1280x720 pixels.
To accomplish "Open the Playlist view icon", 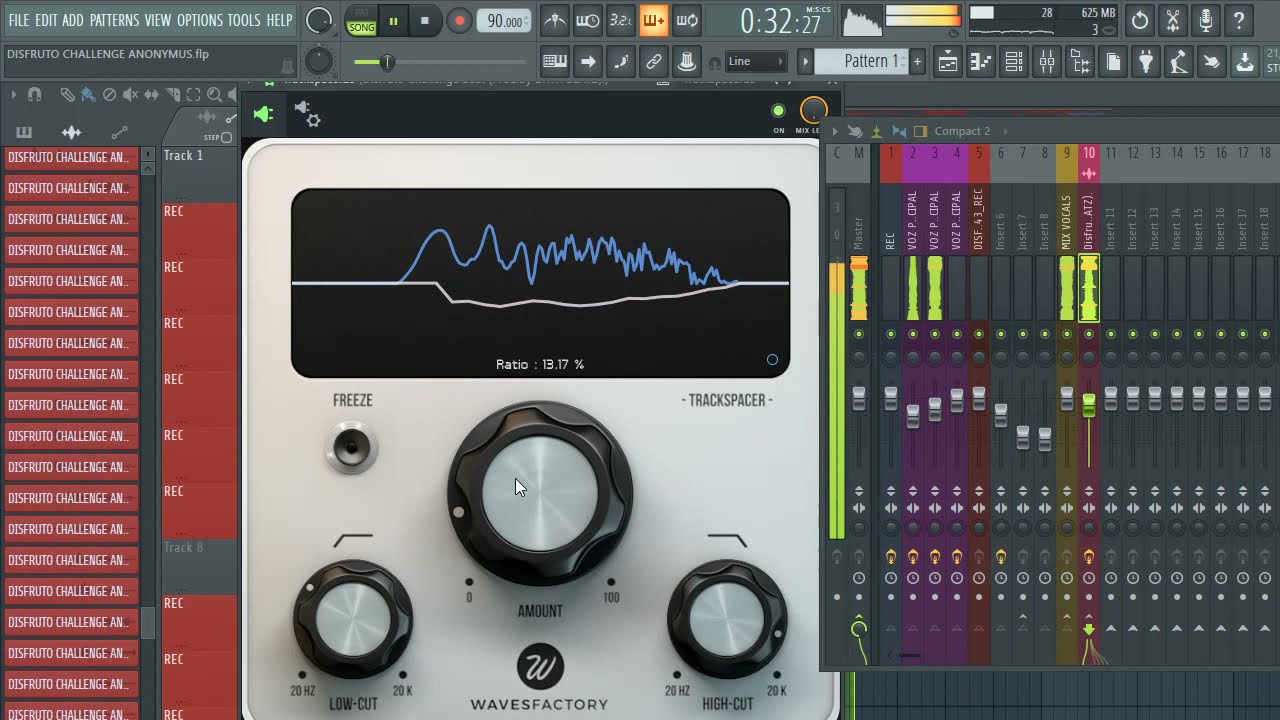I will point(947,62).
